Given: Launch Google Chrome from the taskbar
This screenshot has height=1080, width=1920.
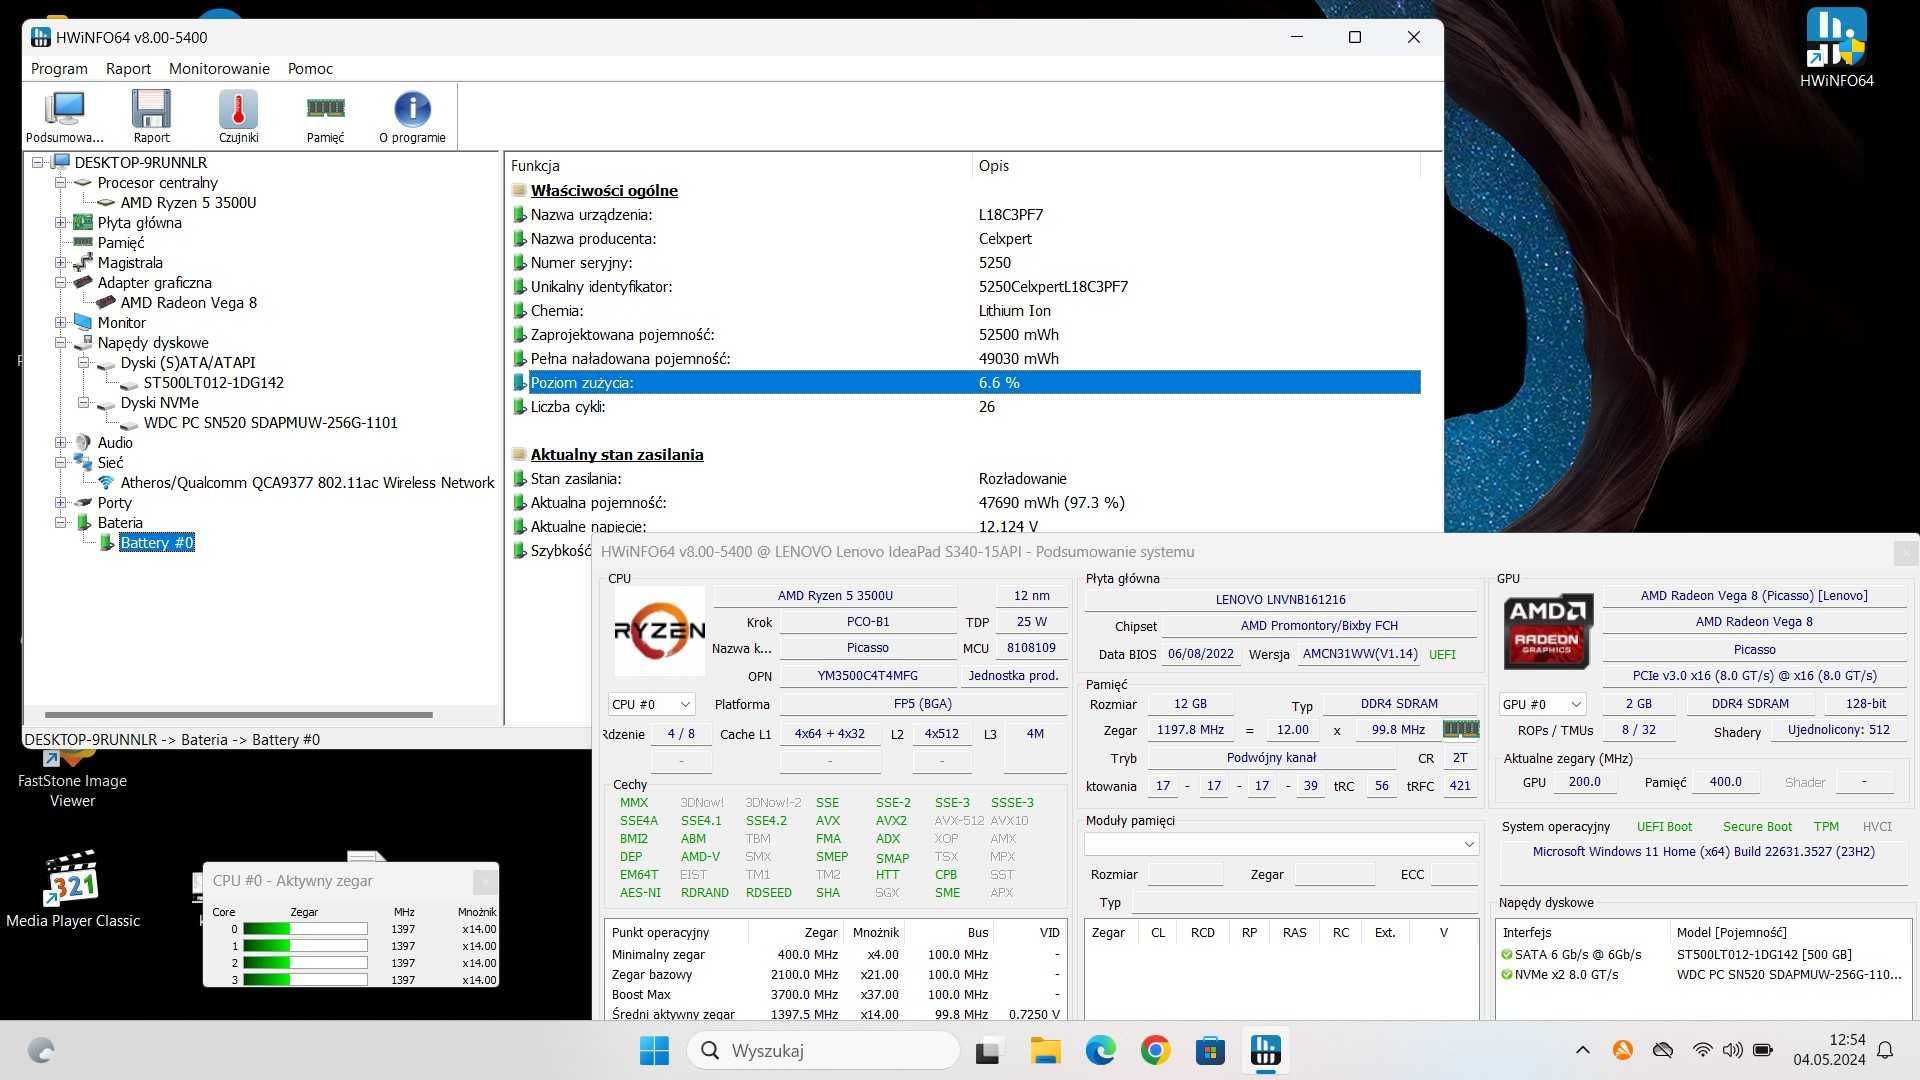Looking at the screenshot, I should pos(1155,1050).
